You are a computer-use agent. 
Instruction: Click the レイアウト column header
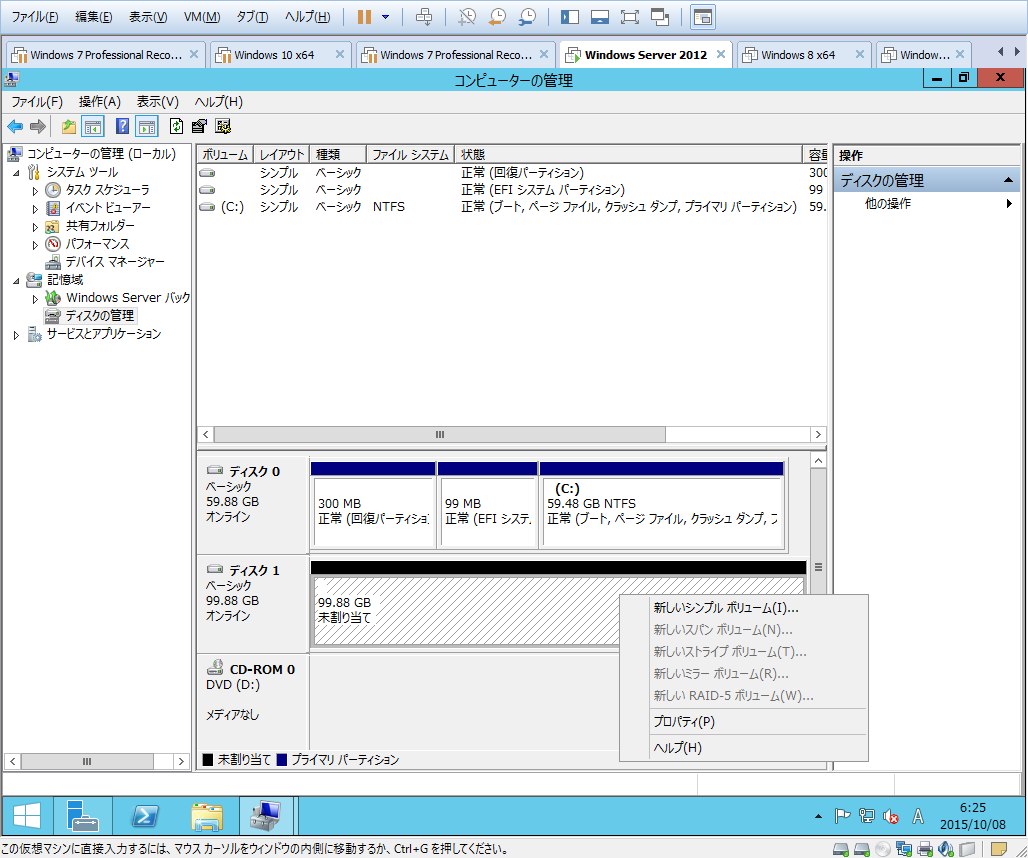pos(281,155)
